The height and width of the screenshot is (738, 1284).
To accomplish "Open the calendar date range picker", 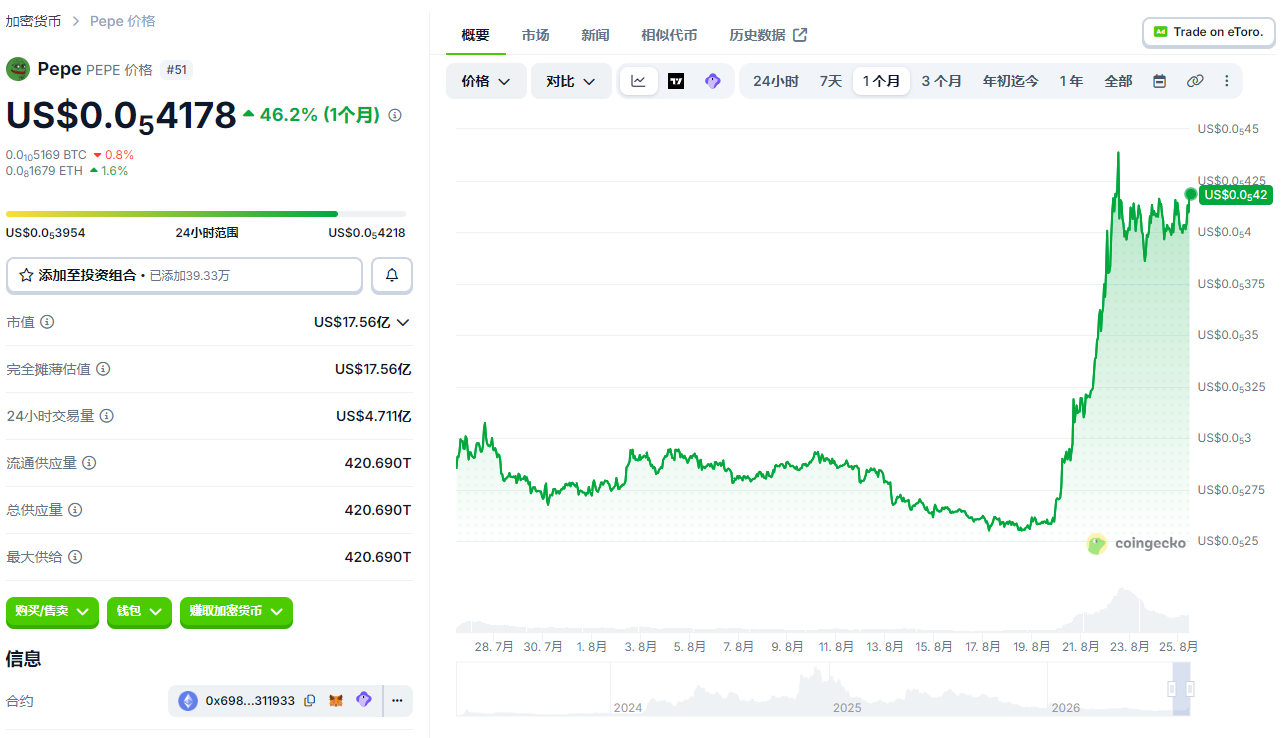I will 1160,81.
